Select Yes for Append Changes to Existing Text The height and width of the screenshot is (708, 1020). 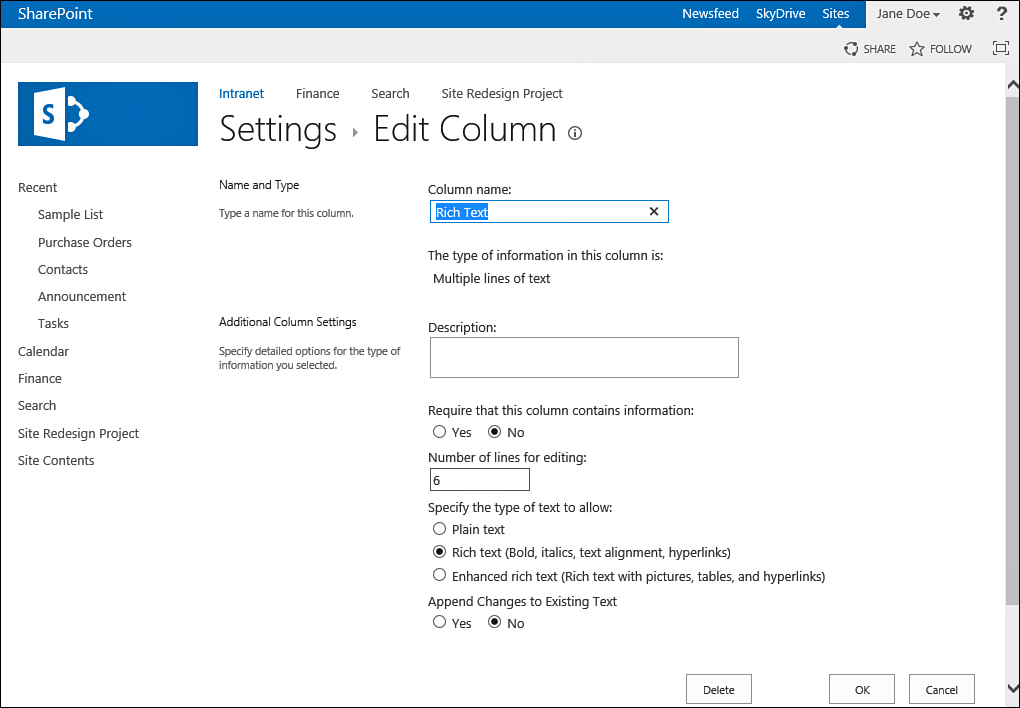pyautogui.click(x=440, y=622)
